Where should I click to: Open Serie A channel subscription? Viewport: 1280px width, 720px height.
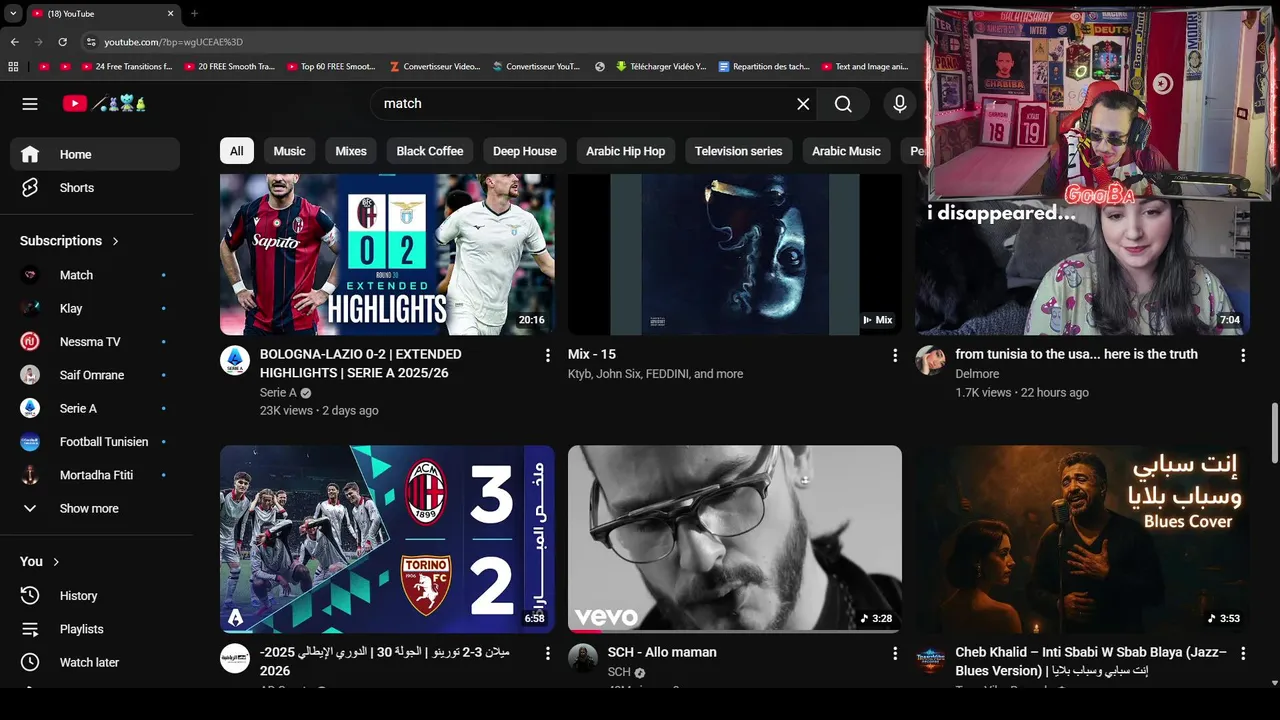(95, 408)
